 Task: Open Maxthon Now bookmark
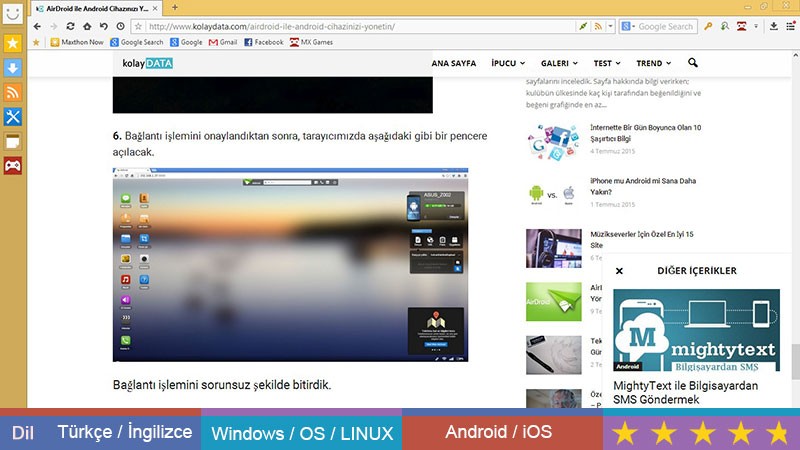pyautogui.click(x=77, y=42)
